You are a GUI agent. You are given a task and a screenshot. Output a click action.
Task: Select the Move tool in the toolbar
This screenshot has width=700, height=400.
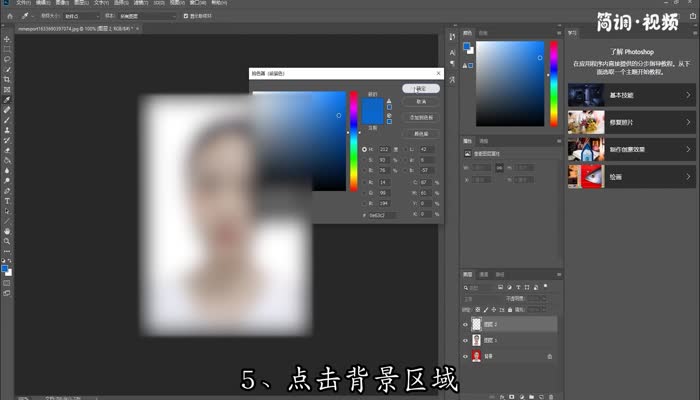click(x=7, y=37)
